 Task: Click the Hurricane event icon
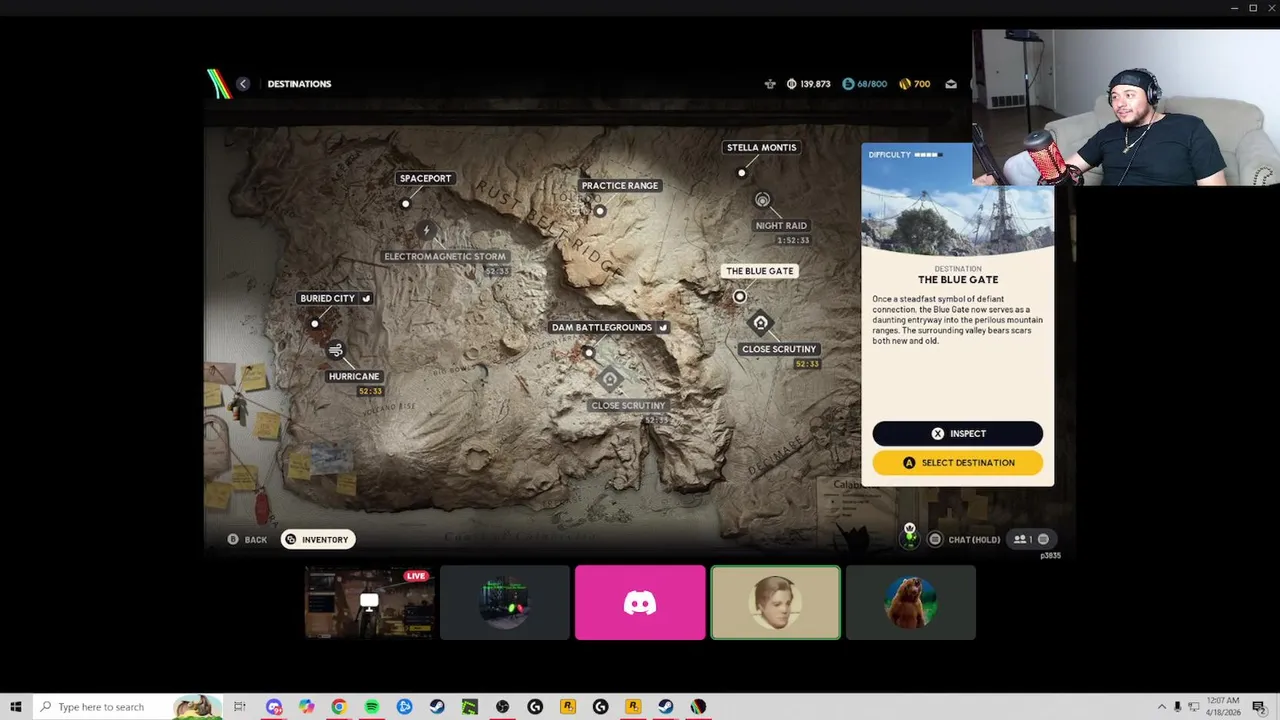tap(336, 350)
